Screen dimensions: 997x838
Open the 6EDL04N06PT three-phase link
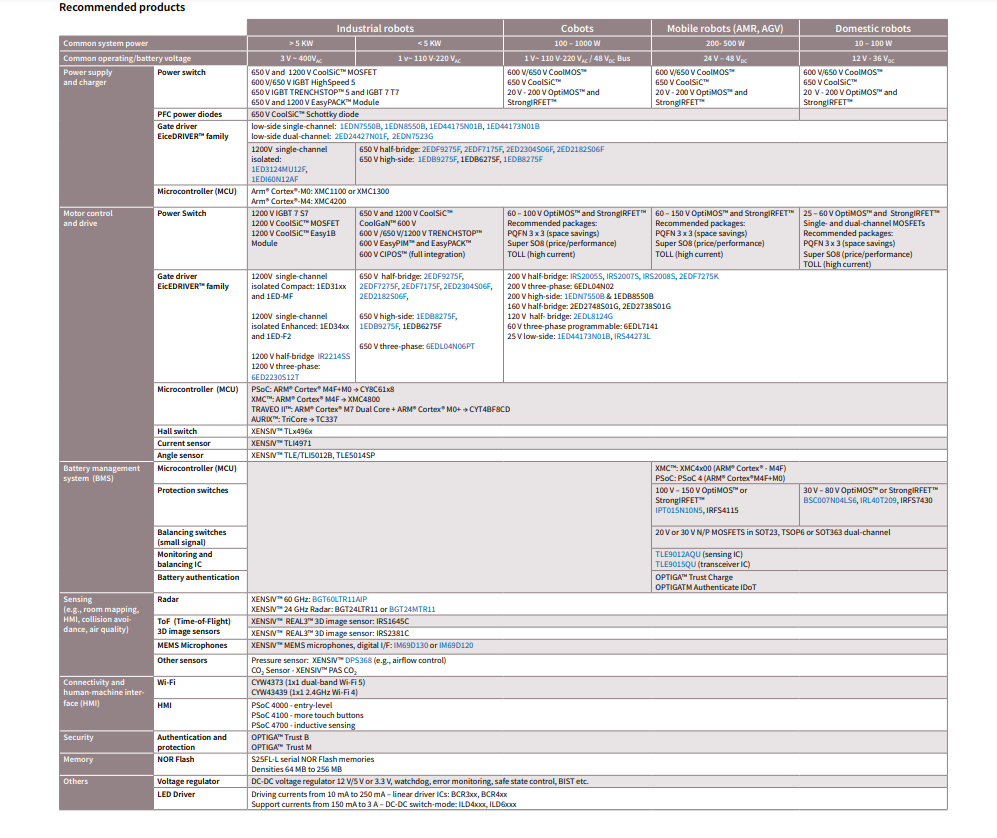pyautogui.click(x=450, y=346)
